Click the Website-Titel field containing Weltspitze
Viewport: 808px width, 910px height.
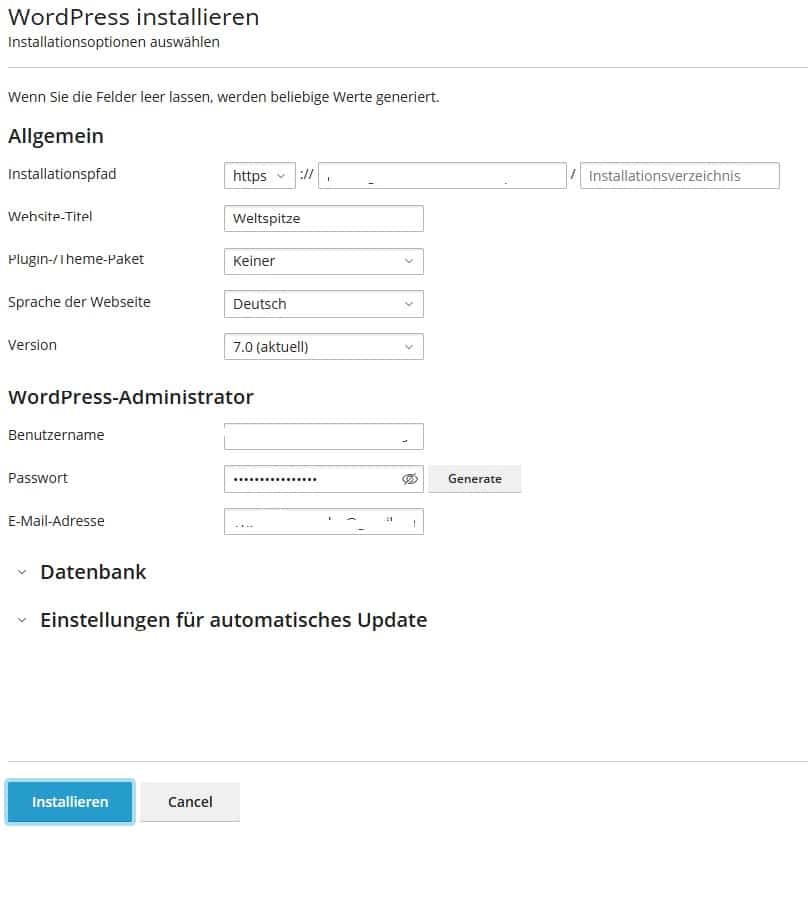324,218
